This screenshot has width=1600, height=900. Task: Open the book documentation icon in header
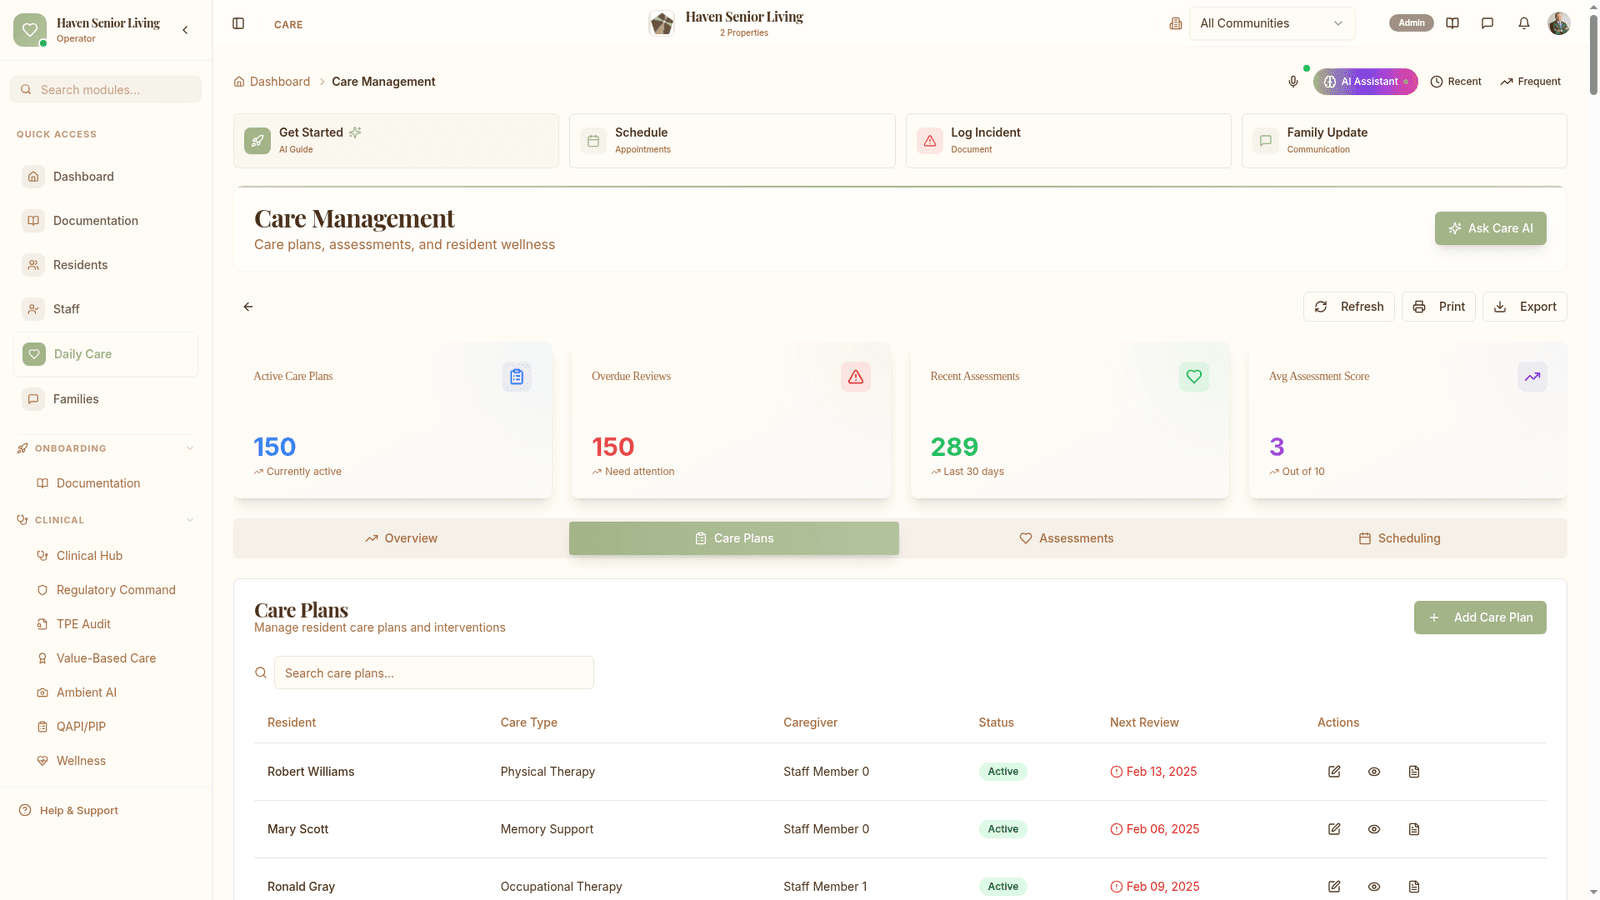tap(1453, 23)
